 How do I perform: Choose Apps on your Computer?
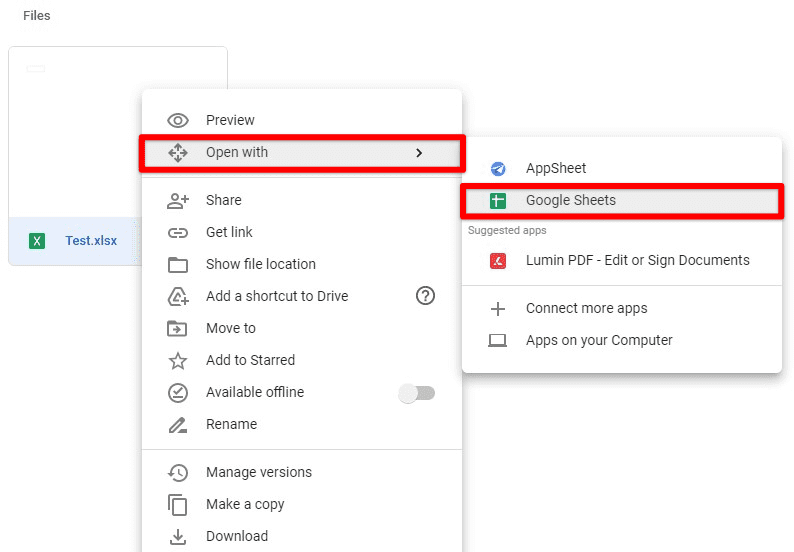pyautogui.click(x=622, y=341)
